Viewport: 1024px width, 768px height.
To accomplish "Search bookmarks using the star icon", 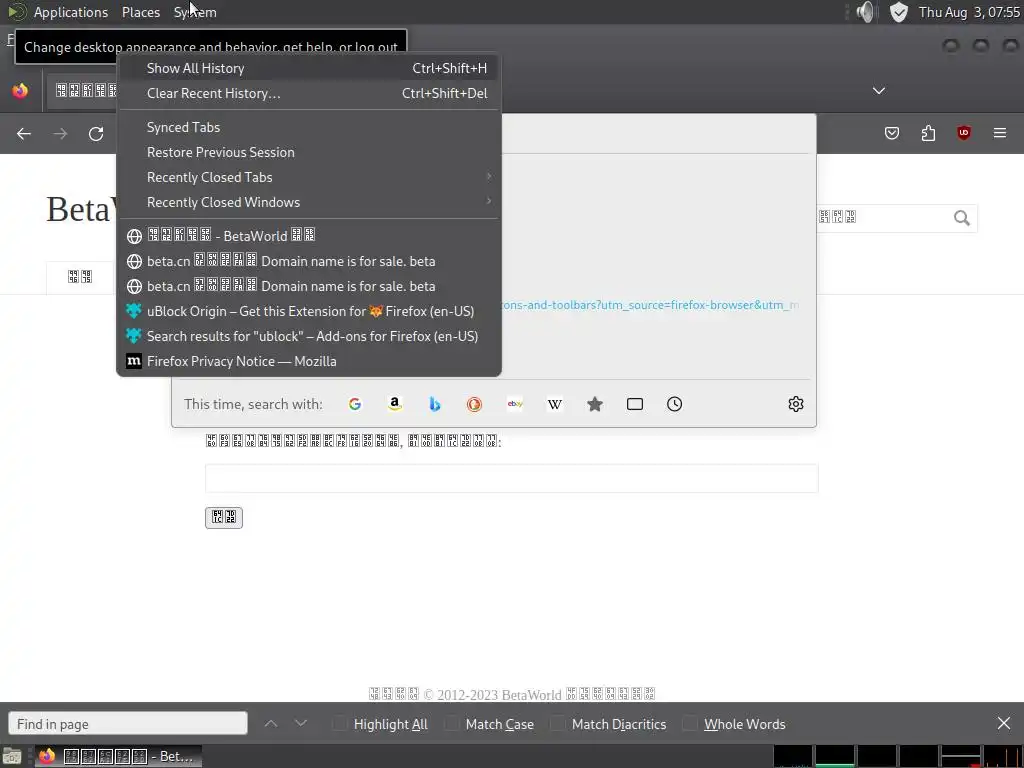I will coord(594,404).
